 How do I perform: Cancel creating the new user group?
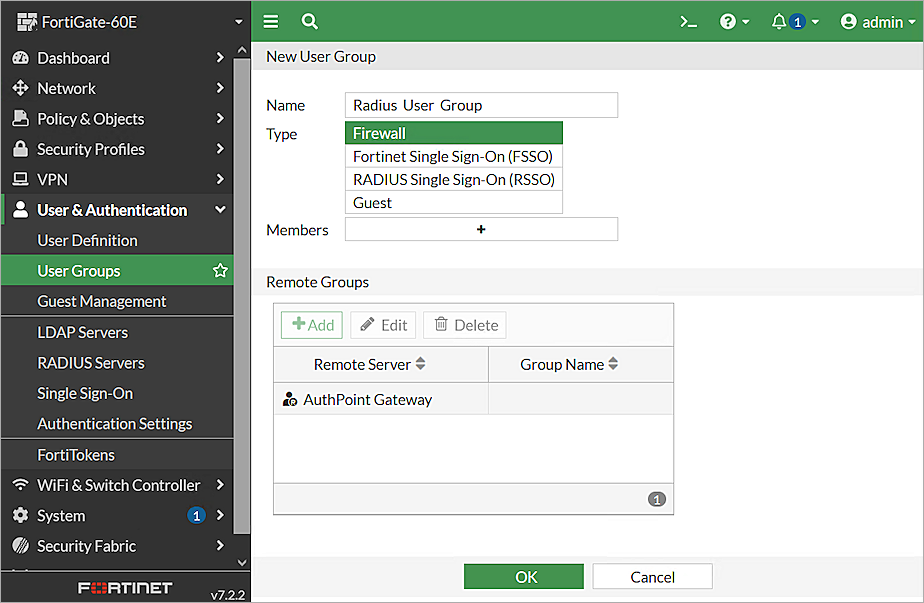click(652, 576)
